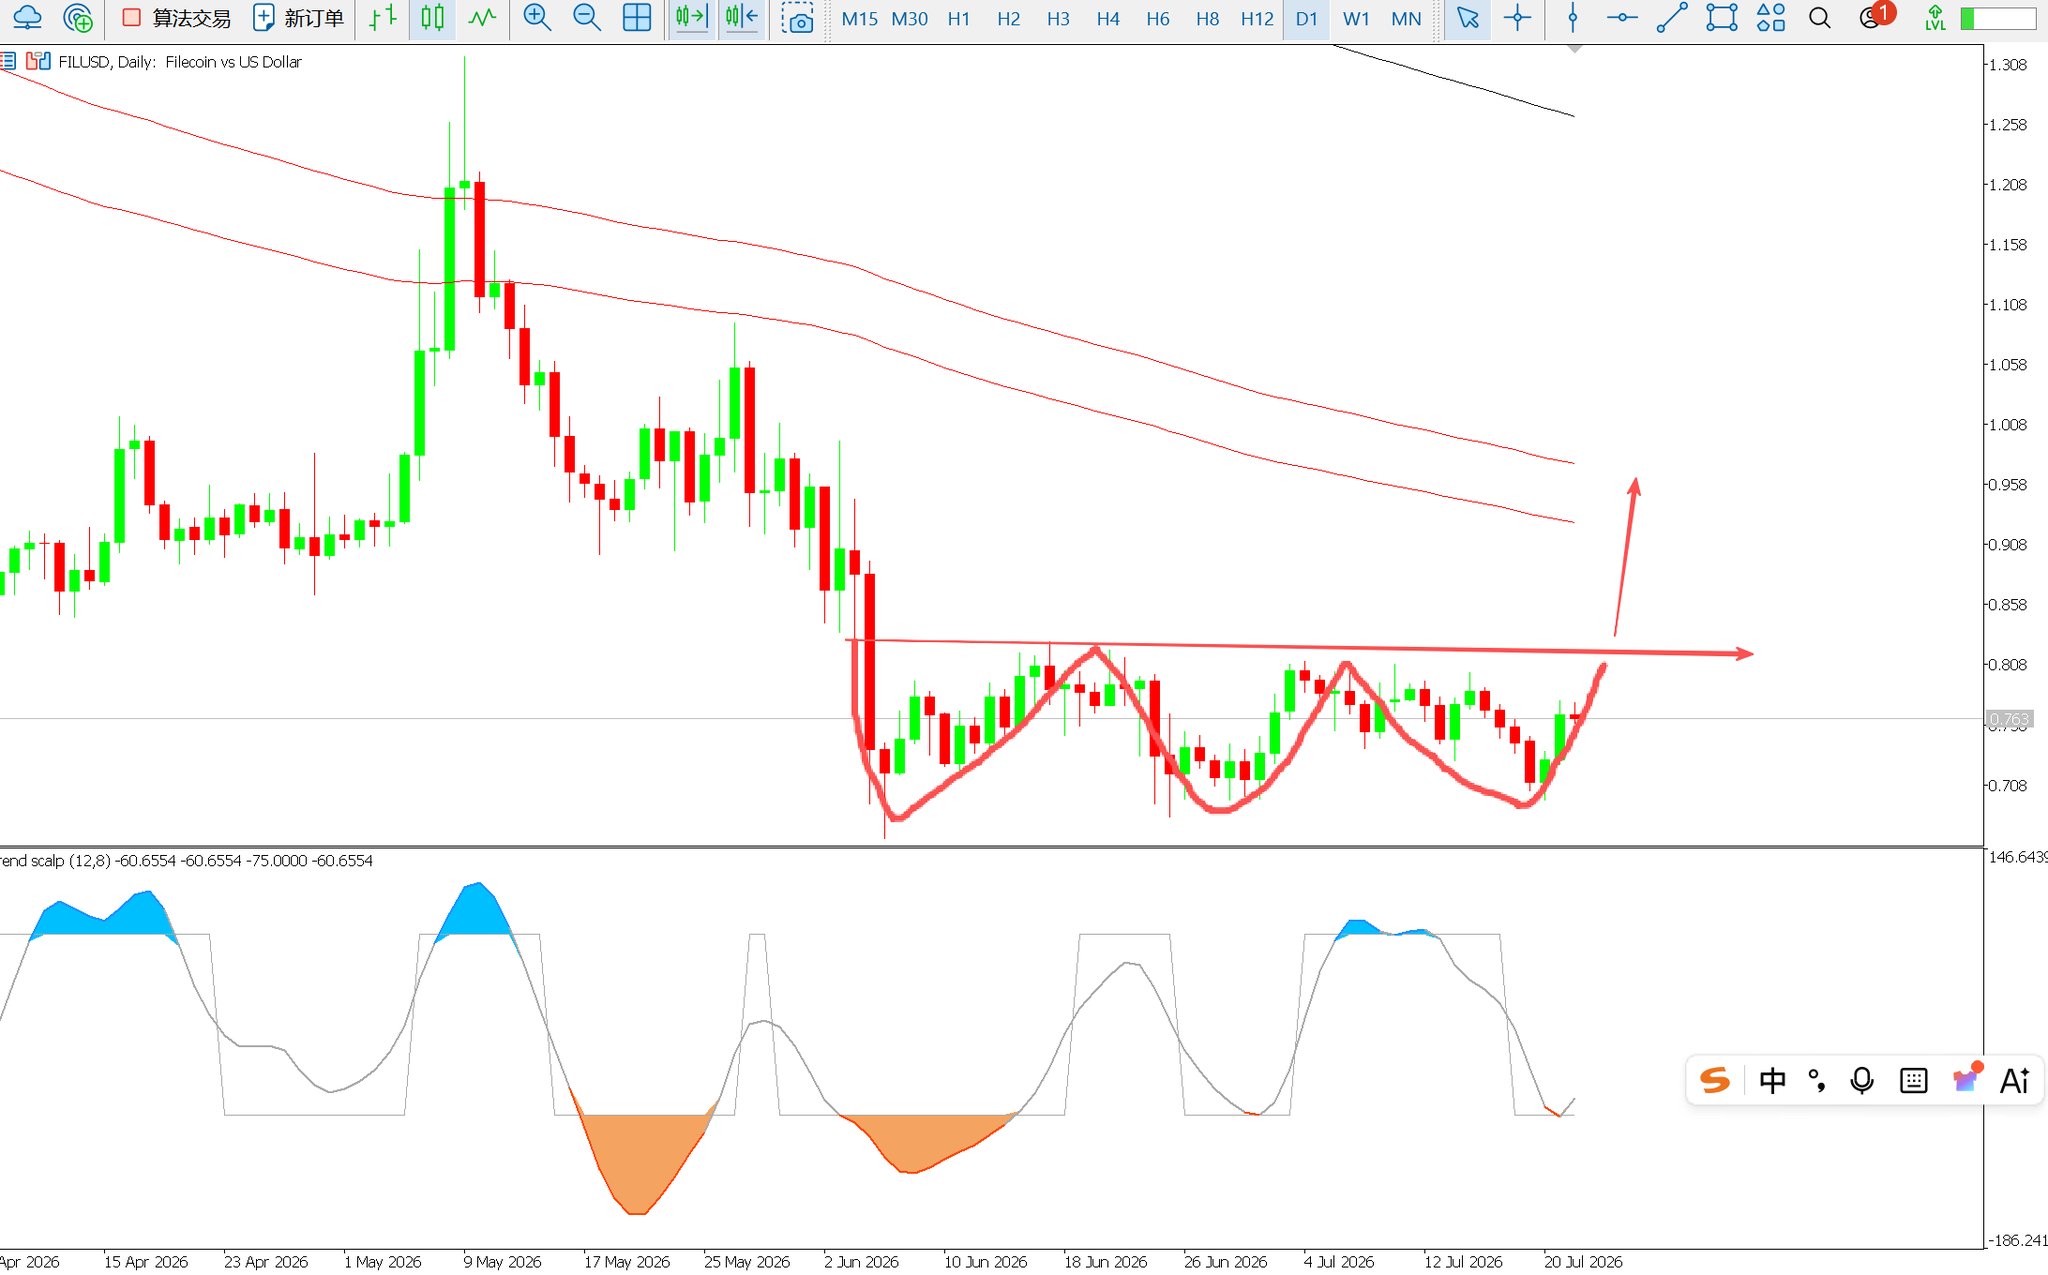2048x1275 pixels.
Task: Switch chart to line chart mode
Action: (482, 18)
